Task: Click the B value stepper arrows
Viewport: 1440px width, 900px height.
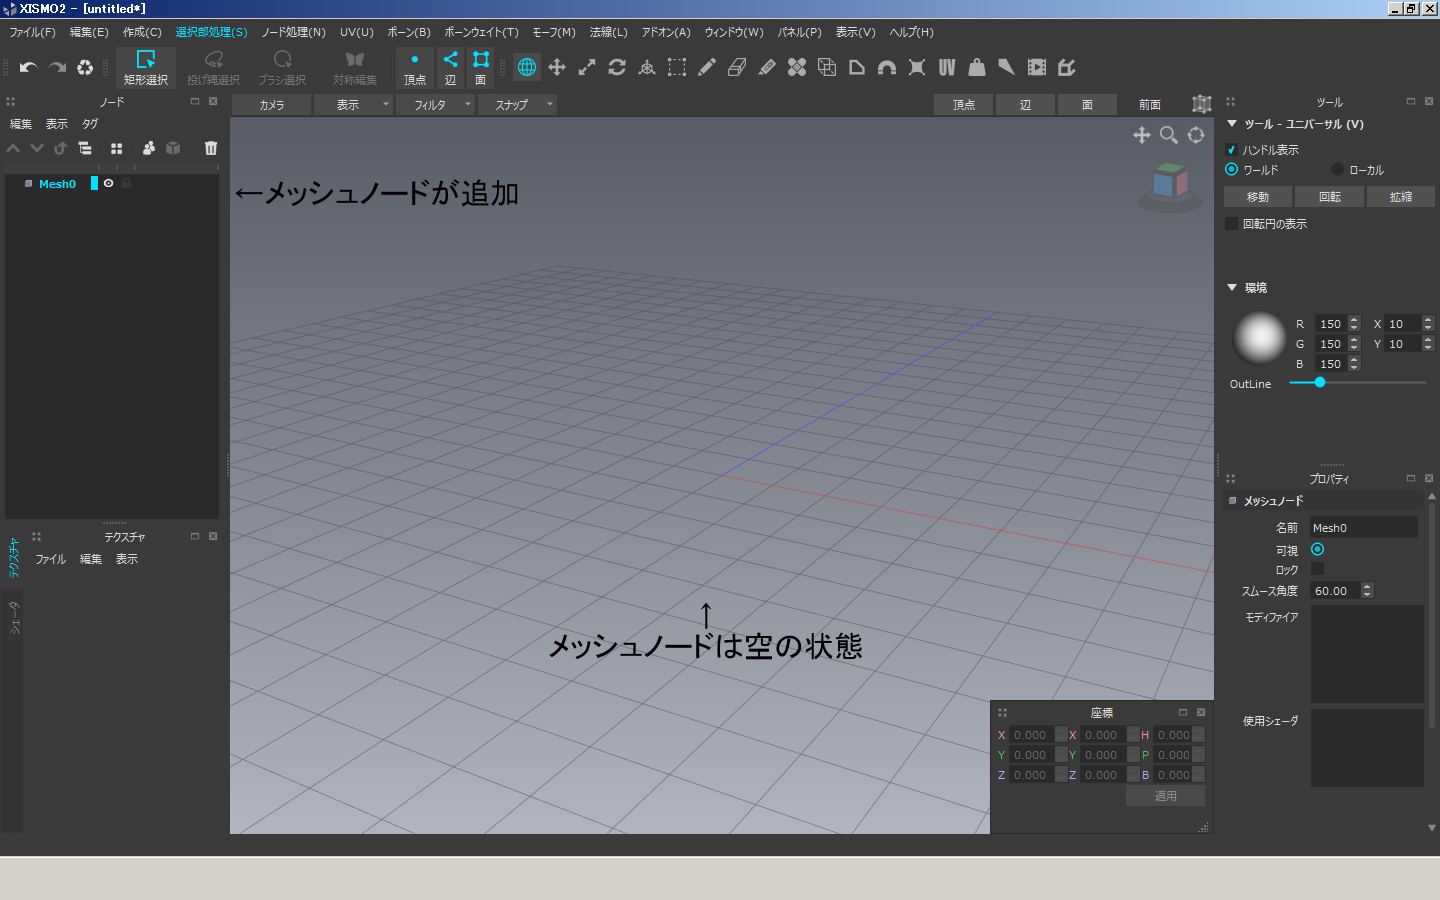Action: [1354, 363]
